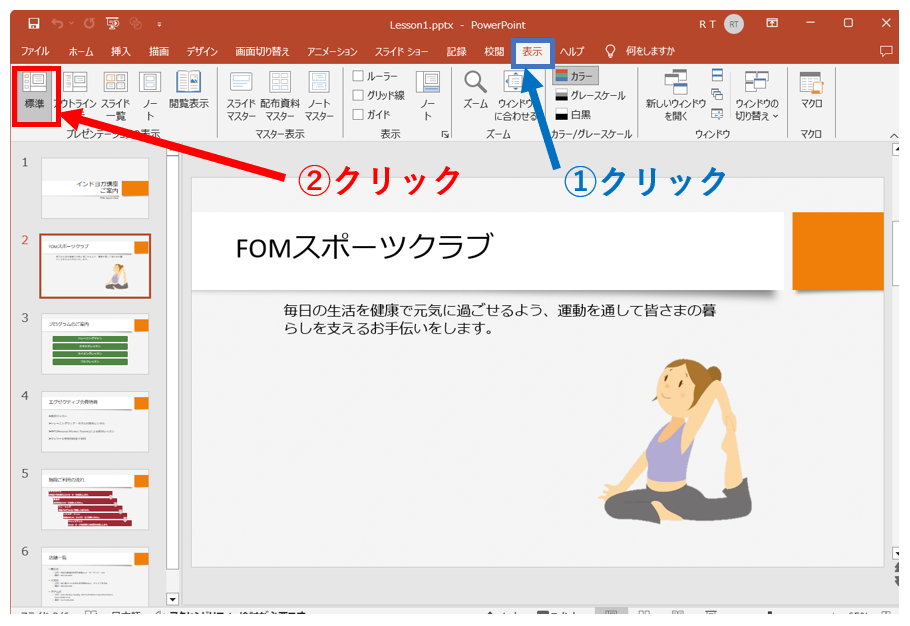Open the デザイン tab
The height and width of the screenshot is (626, 910).
point(202,51)
